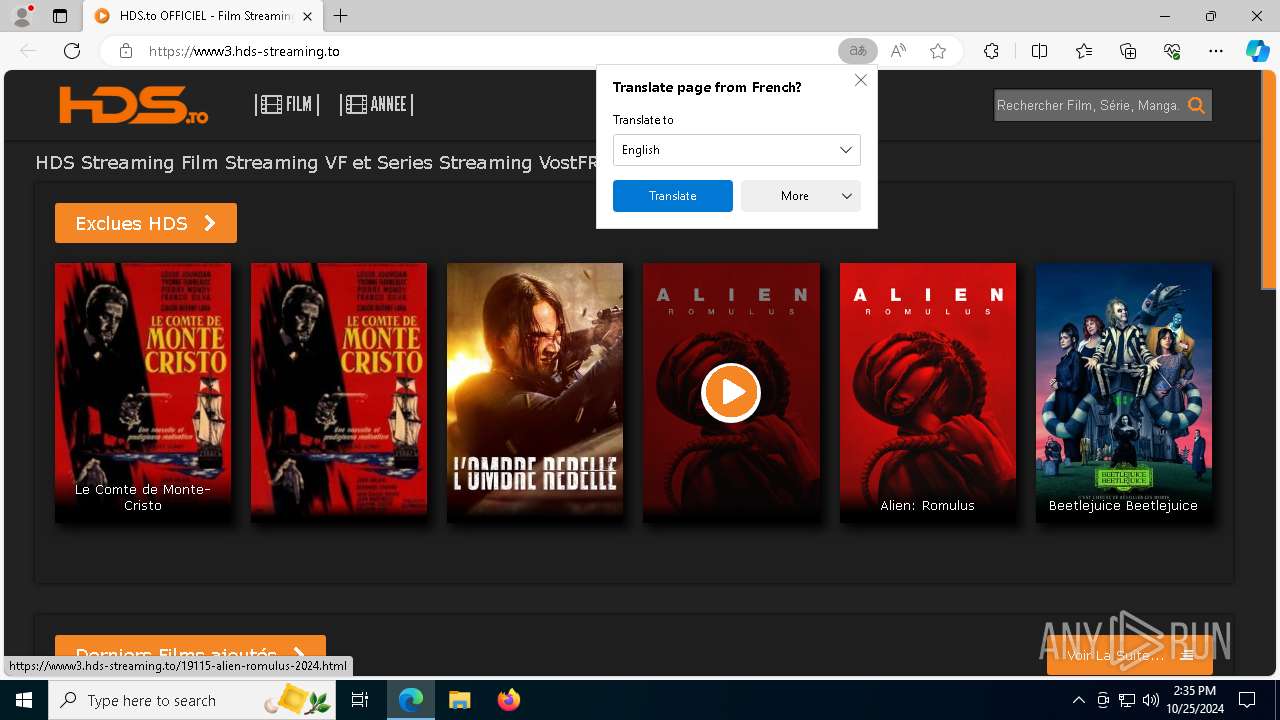Open the poster captioned Alien: Romulus
1280x720 pixels.
[x=928, y=392]
